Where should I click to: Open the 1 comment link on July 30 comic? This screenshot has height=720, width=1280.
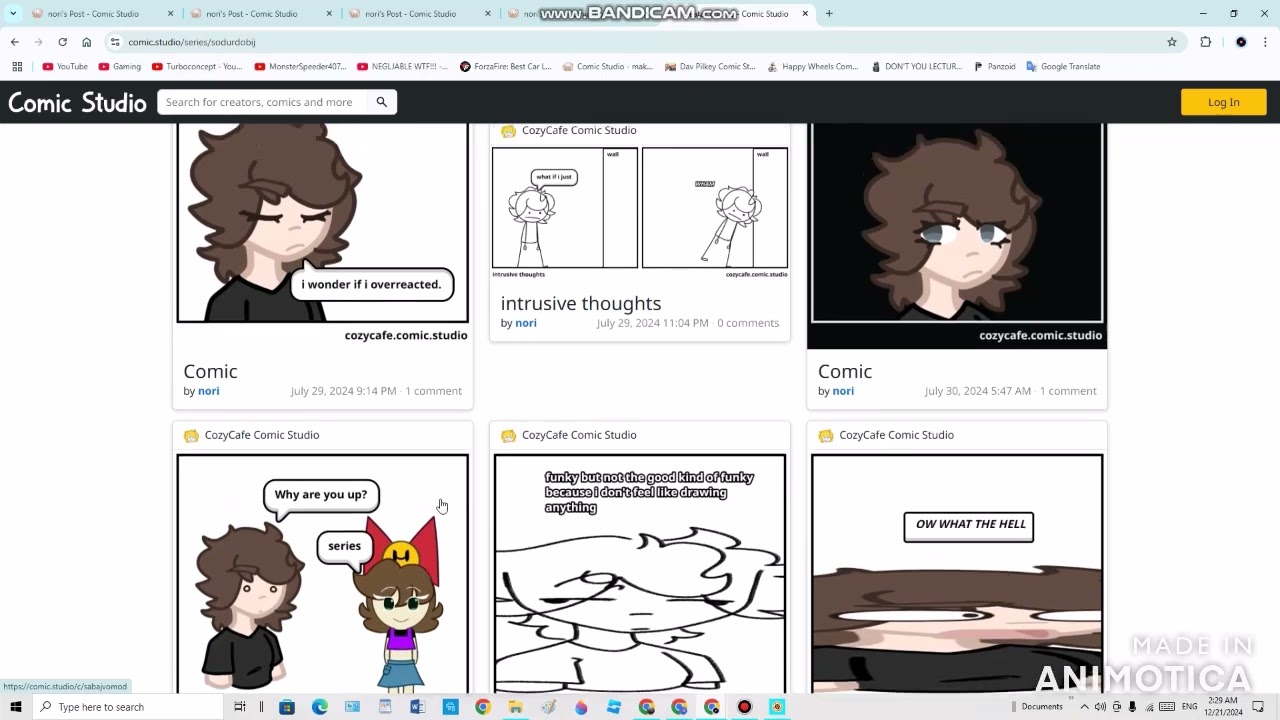(x=1068, y=391)
